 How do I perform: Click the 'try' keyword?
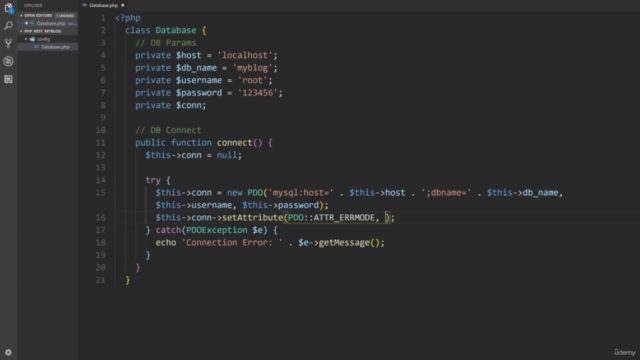point(153,180)
